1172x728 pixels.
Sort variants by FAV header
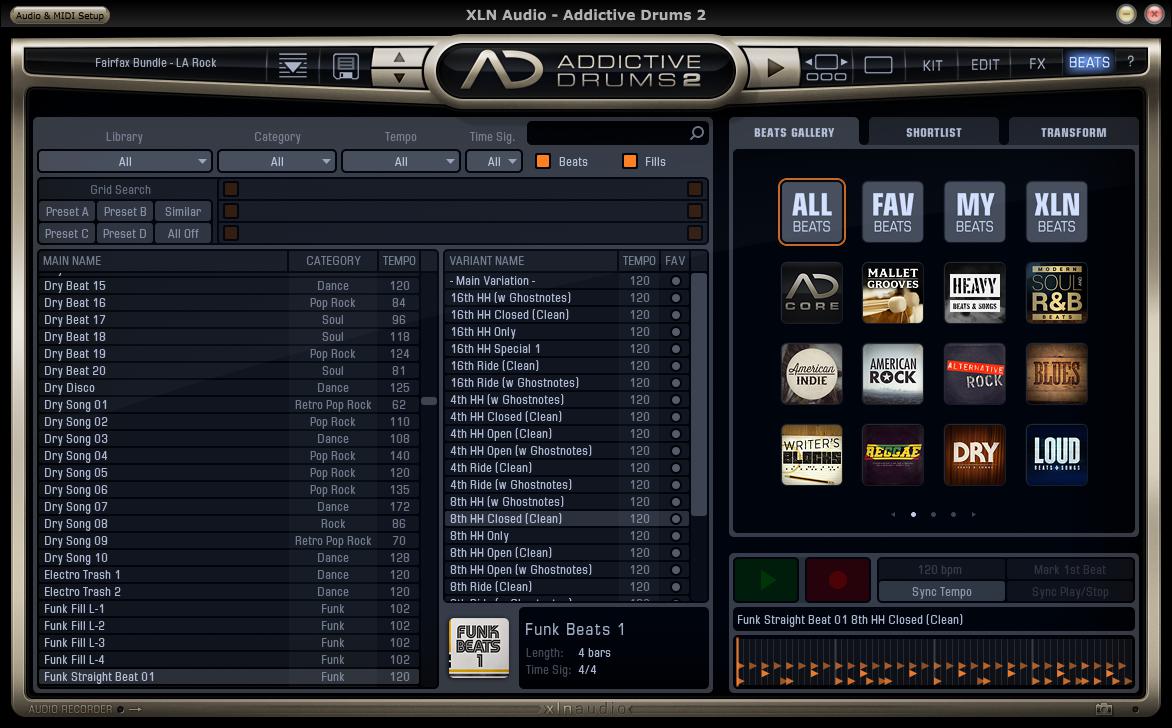click(x=675, y=261)
